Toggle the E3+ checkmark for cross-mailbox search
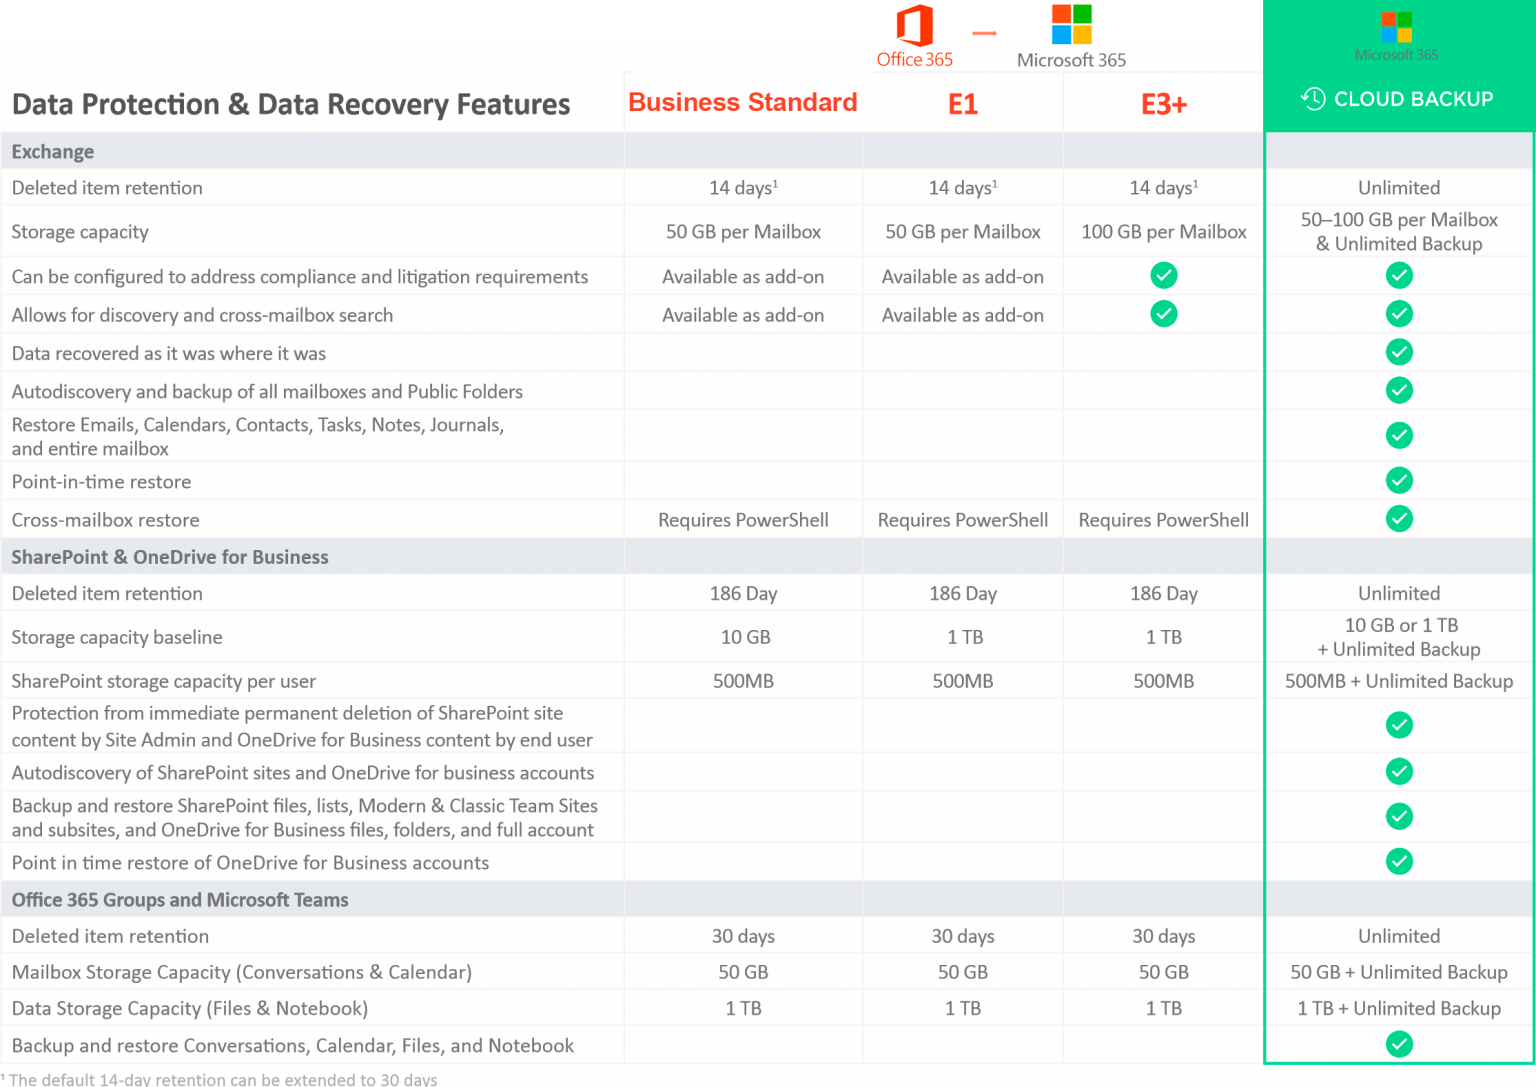Screen dimensions: 1536x1087 (x=1163, y=313)
